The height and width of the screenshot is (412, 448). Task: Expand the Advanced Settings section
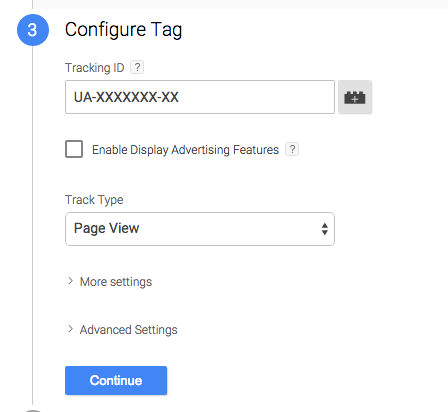(x=128, y=330)
